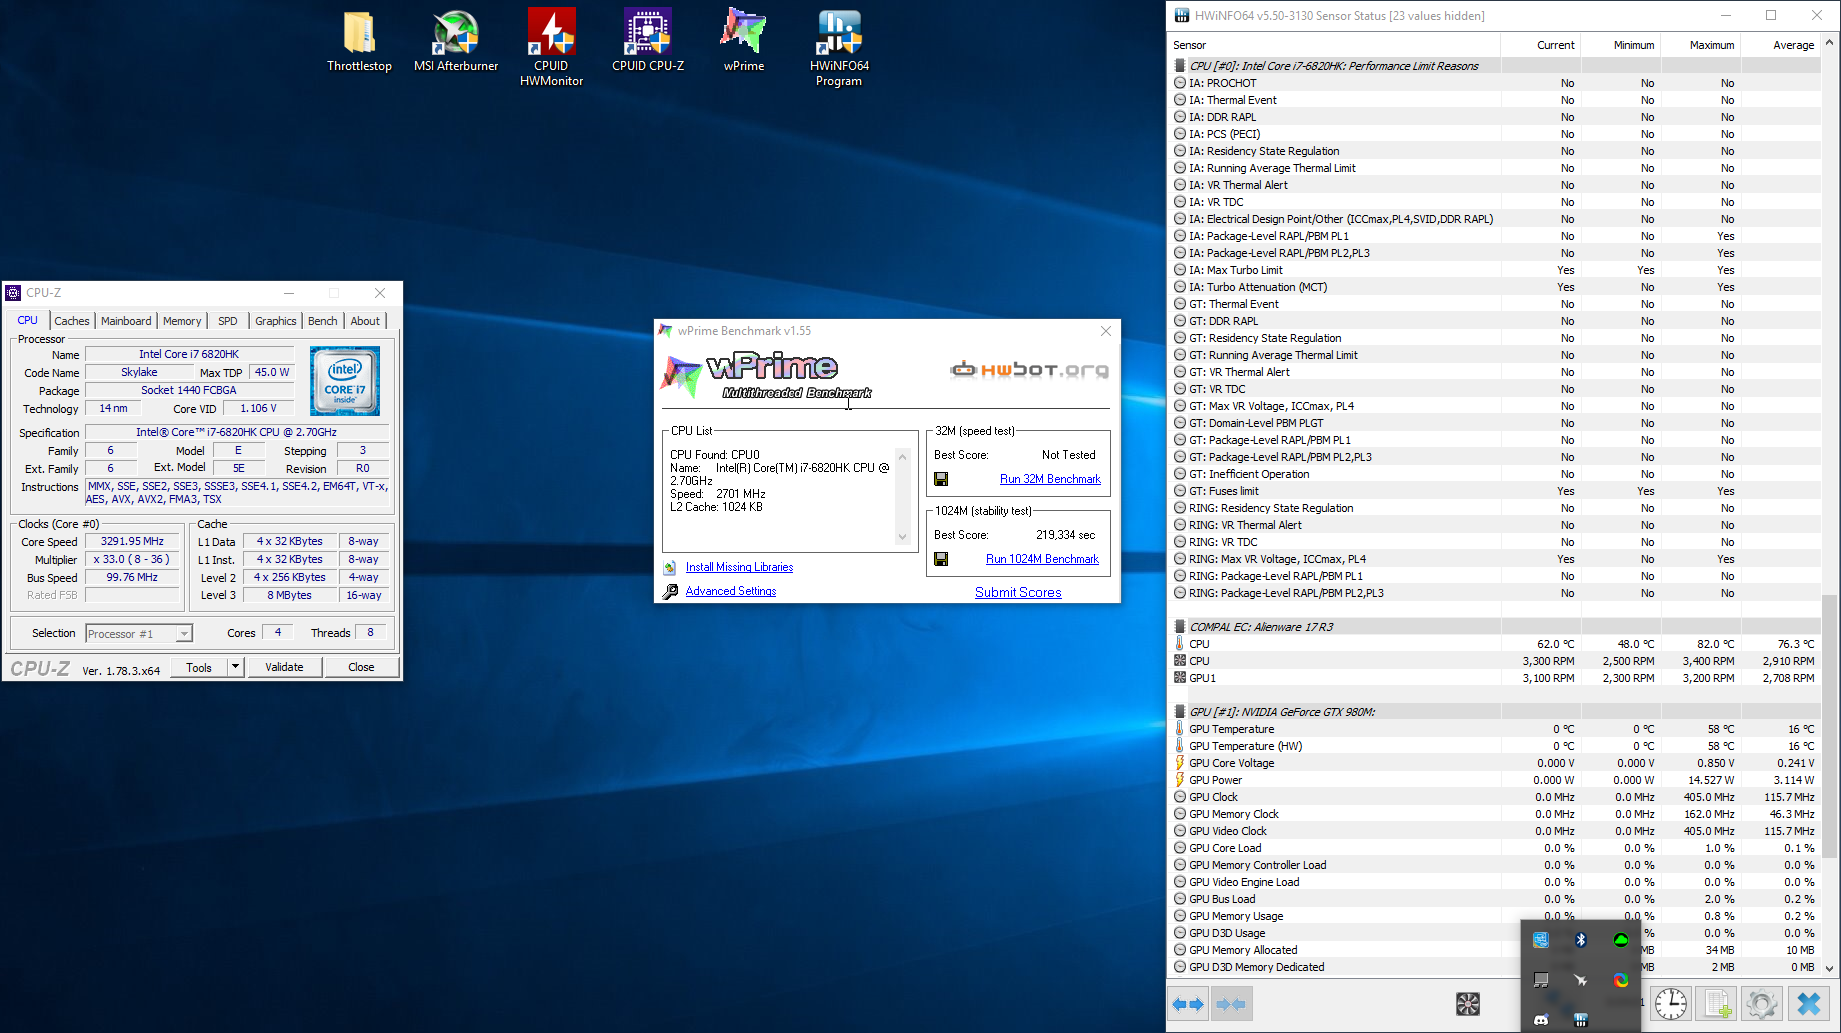This screenshot has width=1841, height=1033.
Task: Click HWiNFO sensor list scrollbar up arrow
Action: pos(1830,43)
